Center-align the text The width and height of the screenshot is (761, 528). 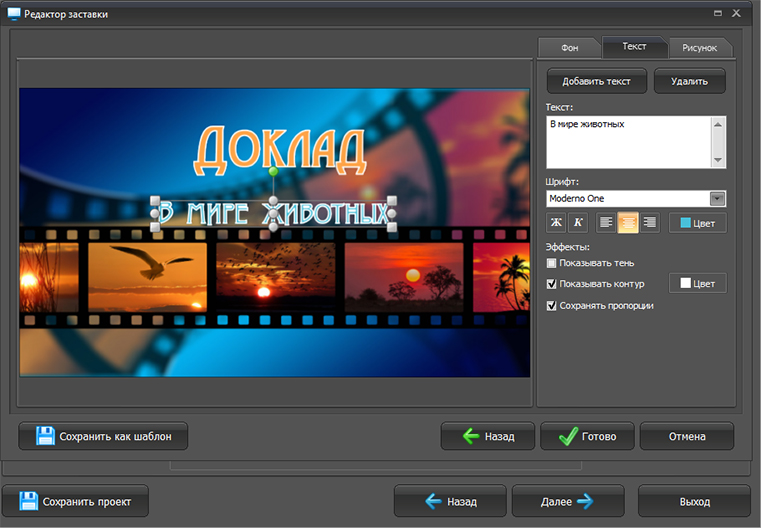628,223
